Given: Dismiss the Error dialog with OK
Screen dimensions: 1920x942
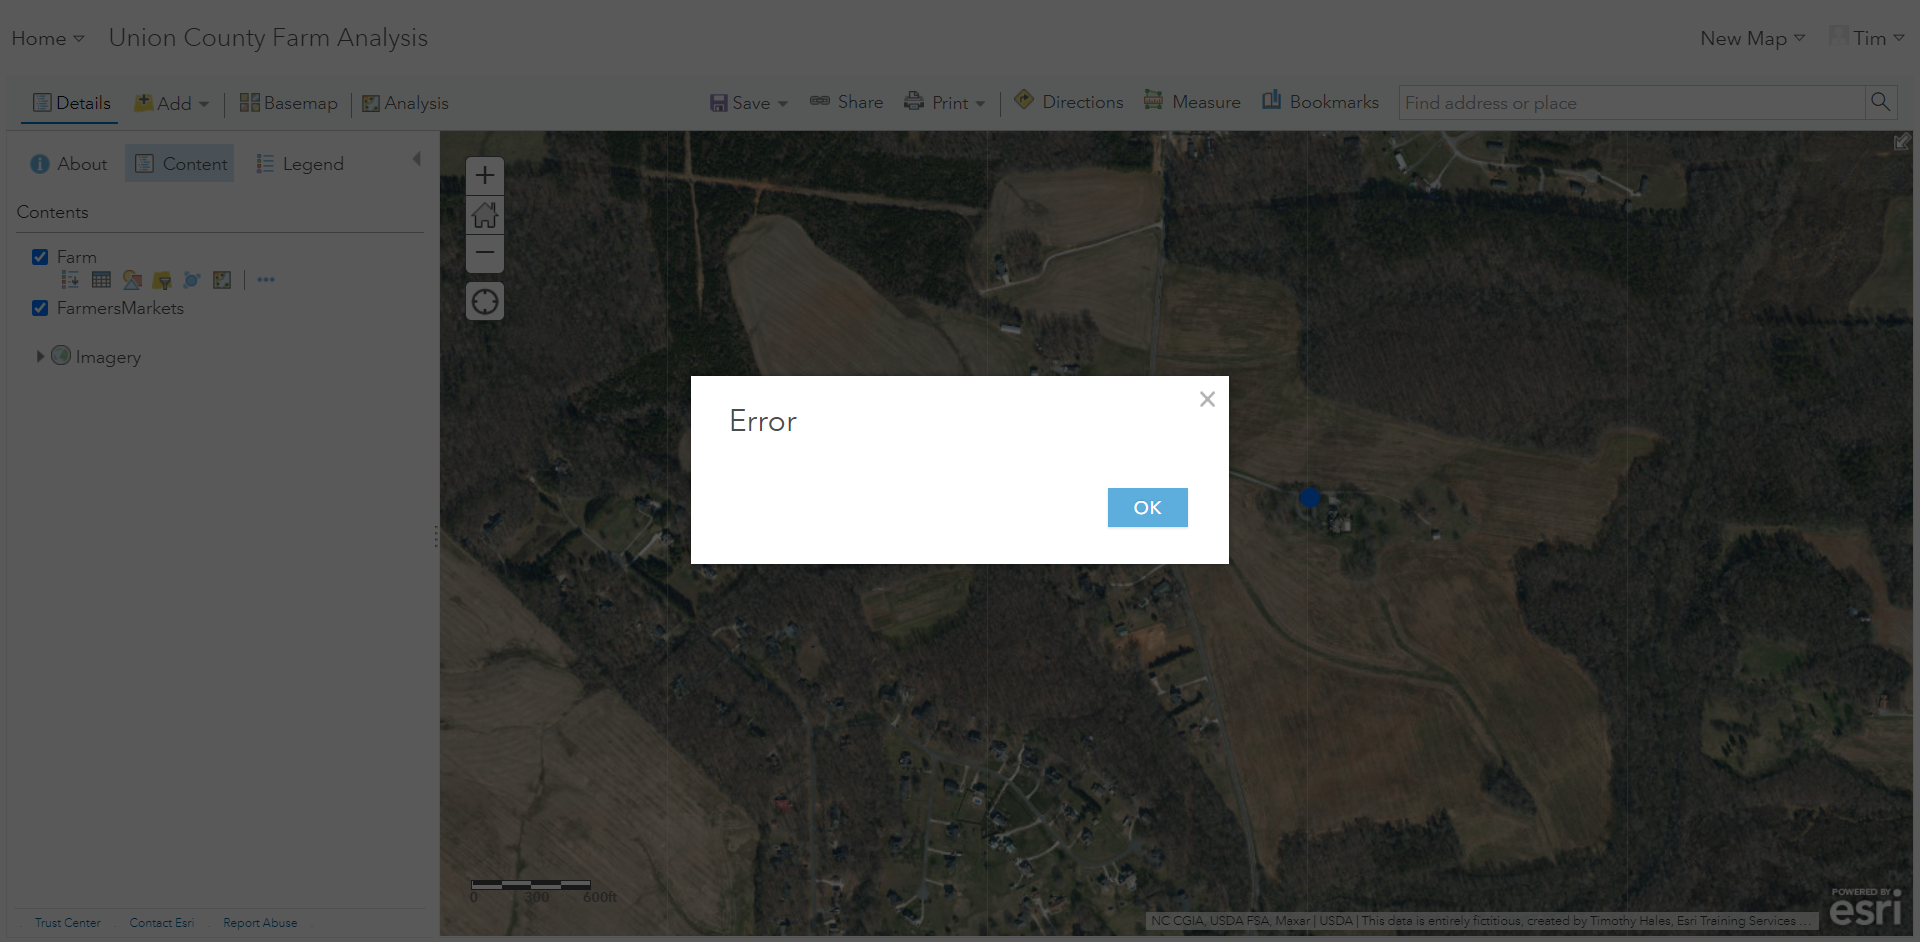Looking at the screenshot, I should (x=1147, y=507).
